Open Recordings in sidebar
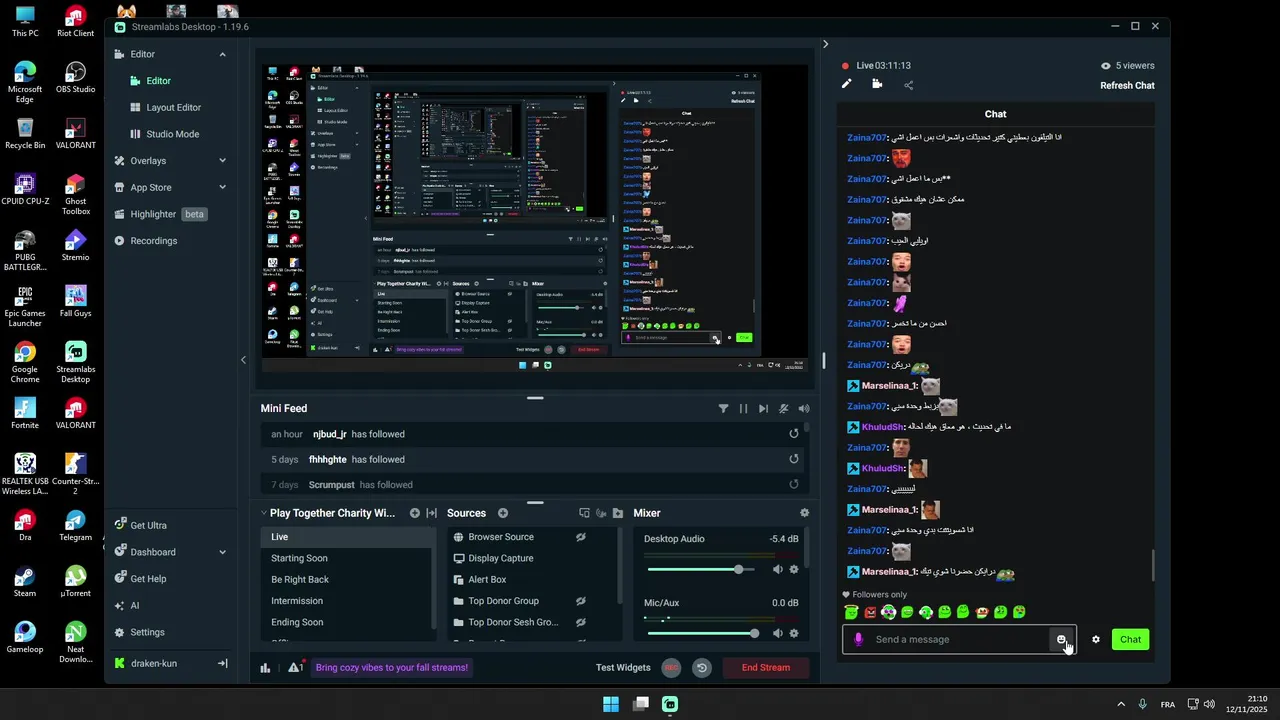The image size is (1280, 720). tap(153, 241)
